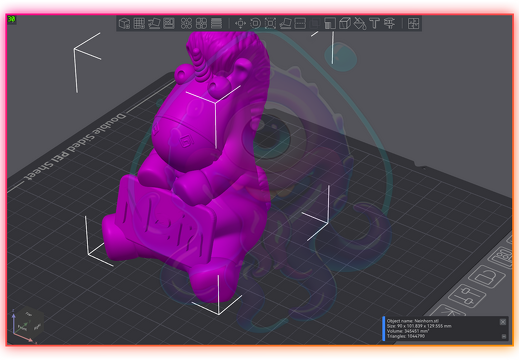Collapse the object info notification

coord(504,337)
